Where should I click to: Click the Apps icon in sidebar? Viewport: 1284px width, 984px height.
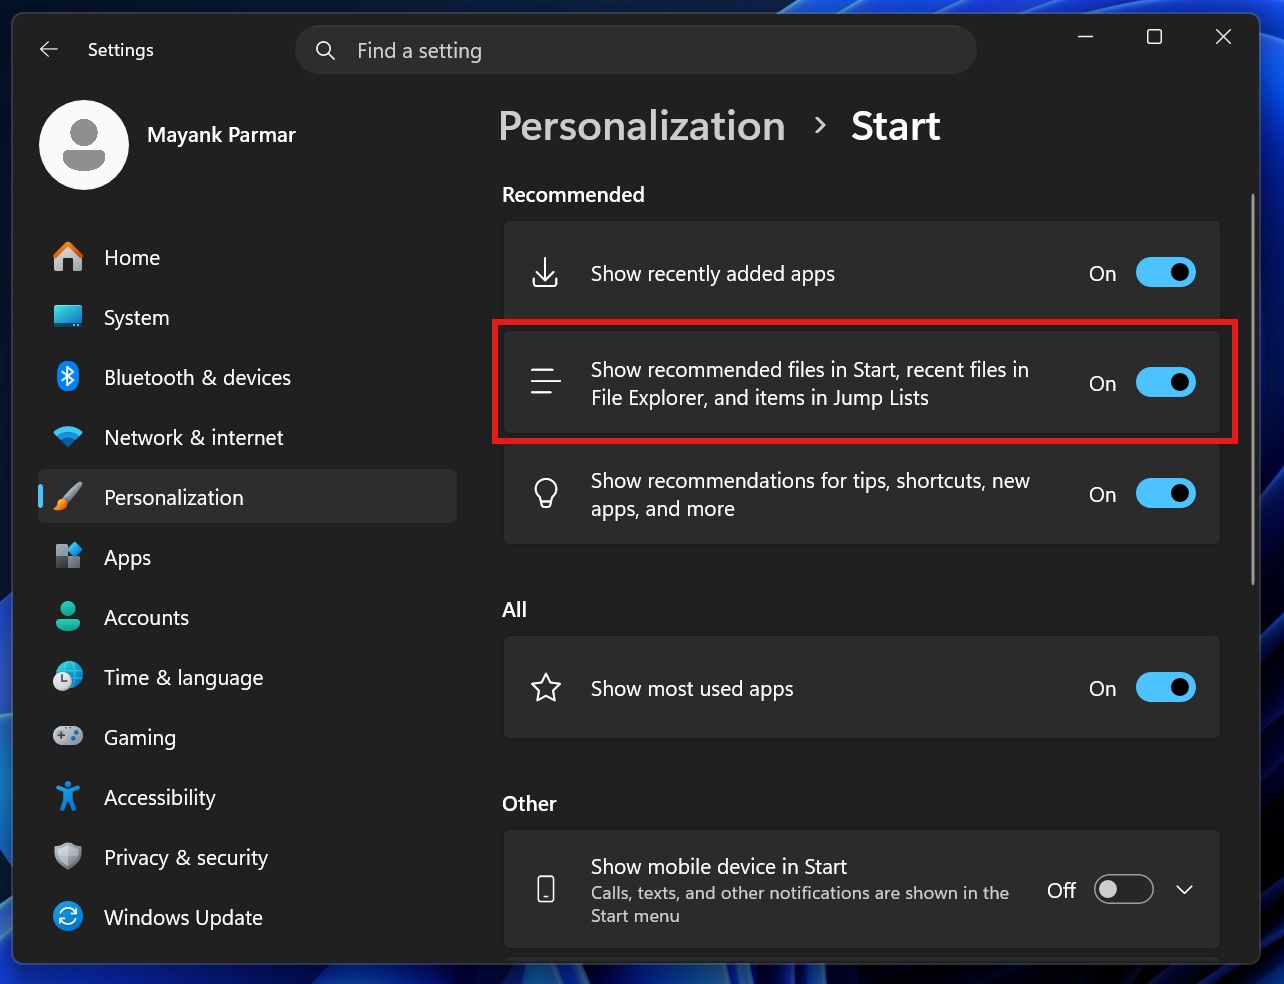tap(68, 557)
